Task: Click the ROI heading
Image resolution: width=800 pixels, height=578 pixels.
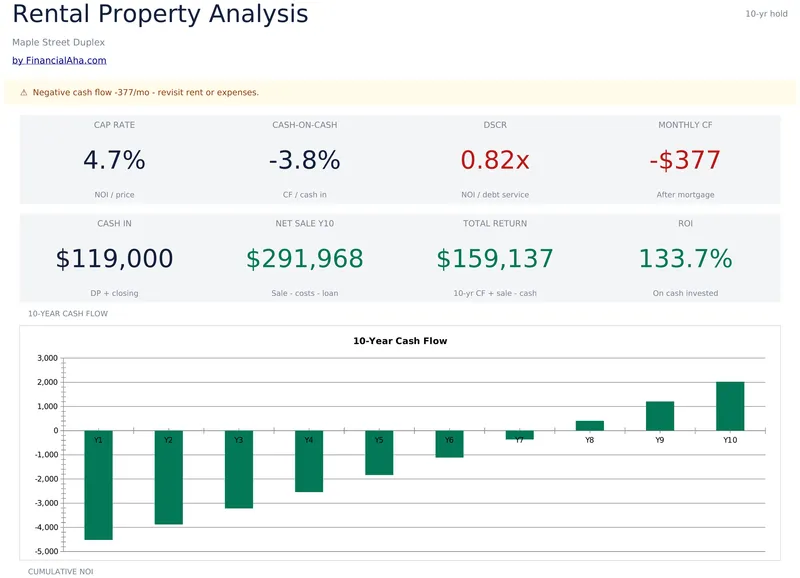Action: (x=685, y=223)
